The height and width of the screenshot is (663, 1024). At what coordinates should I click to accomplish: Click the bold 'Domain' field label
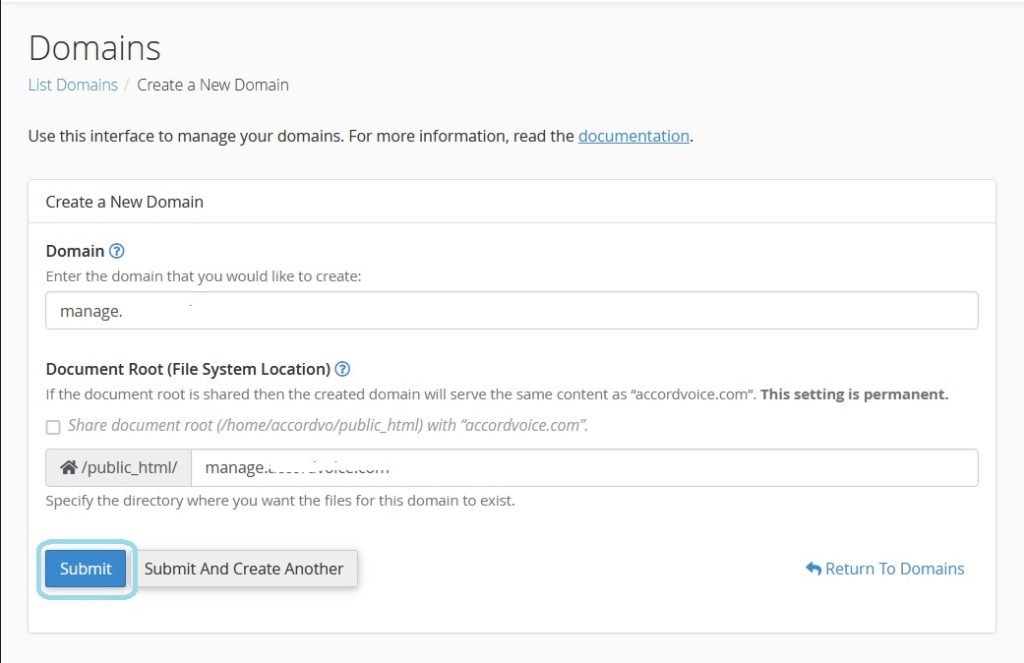(75, 251)
